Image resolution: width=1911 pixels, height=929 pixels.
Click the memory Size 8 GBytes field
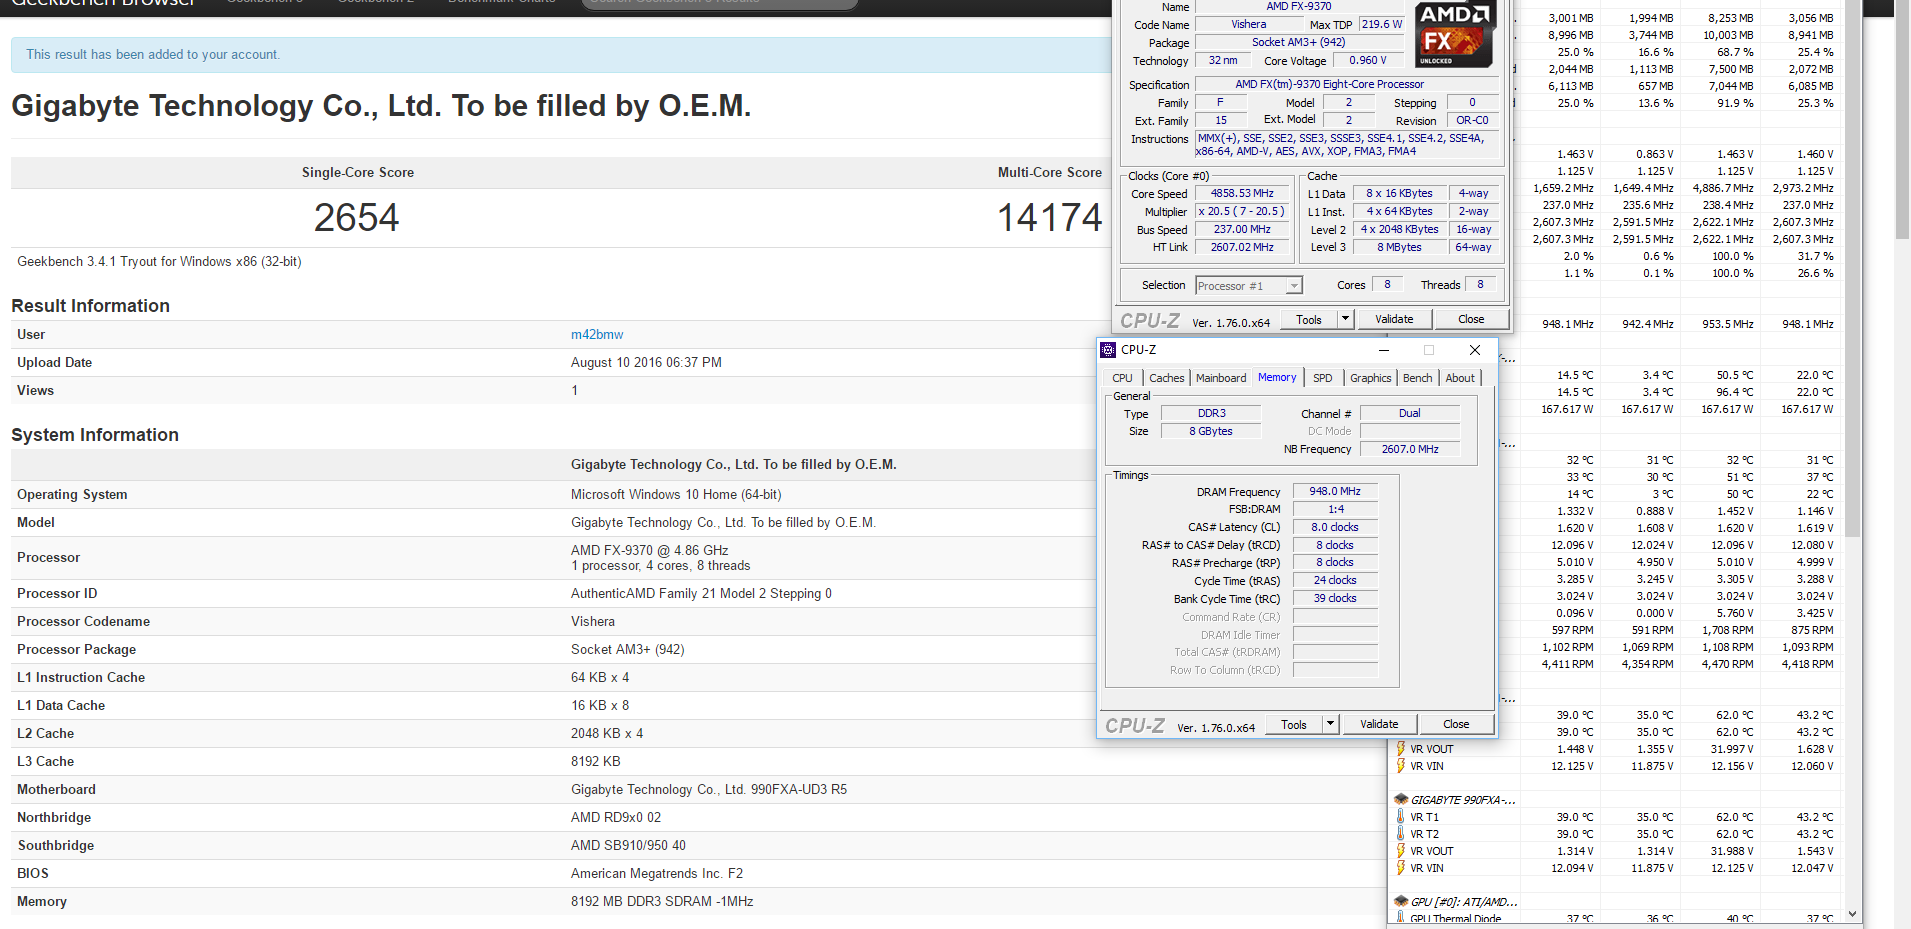(x=1211, y=431)
